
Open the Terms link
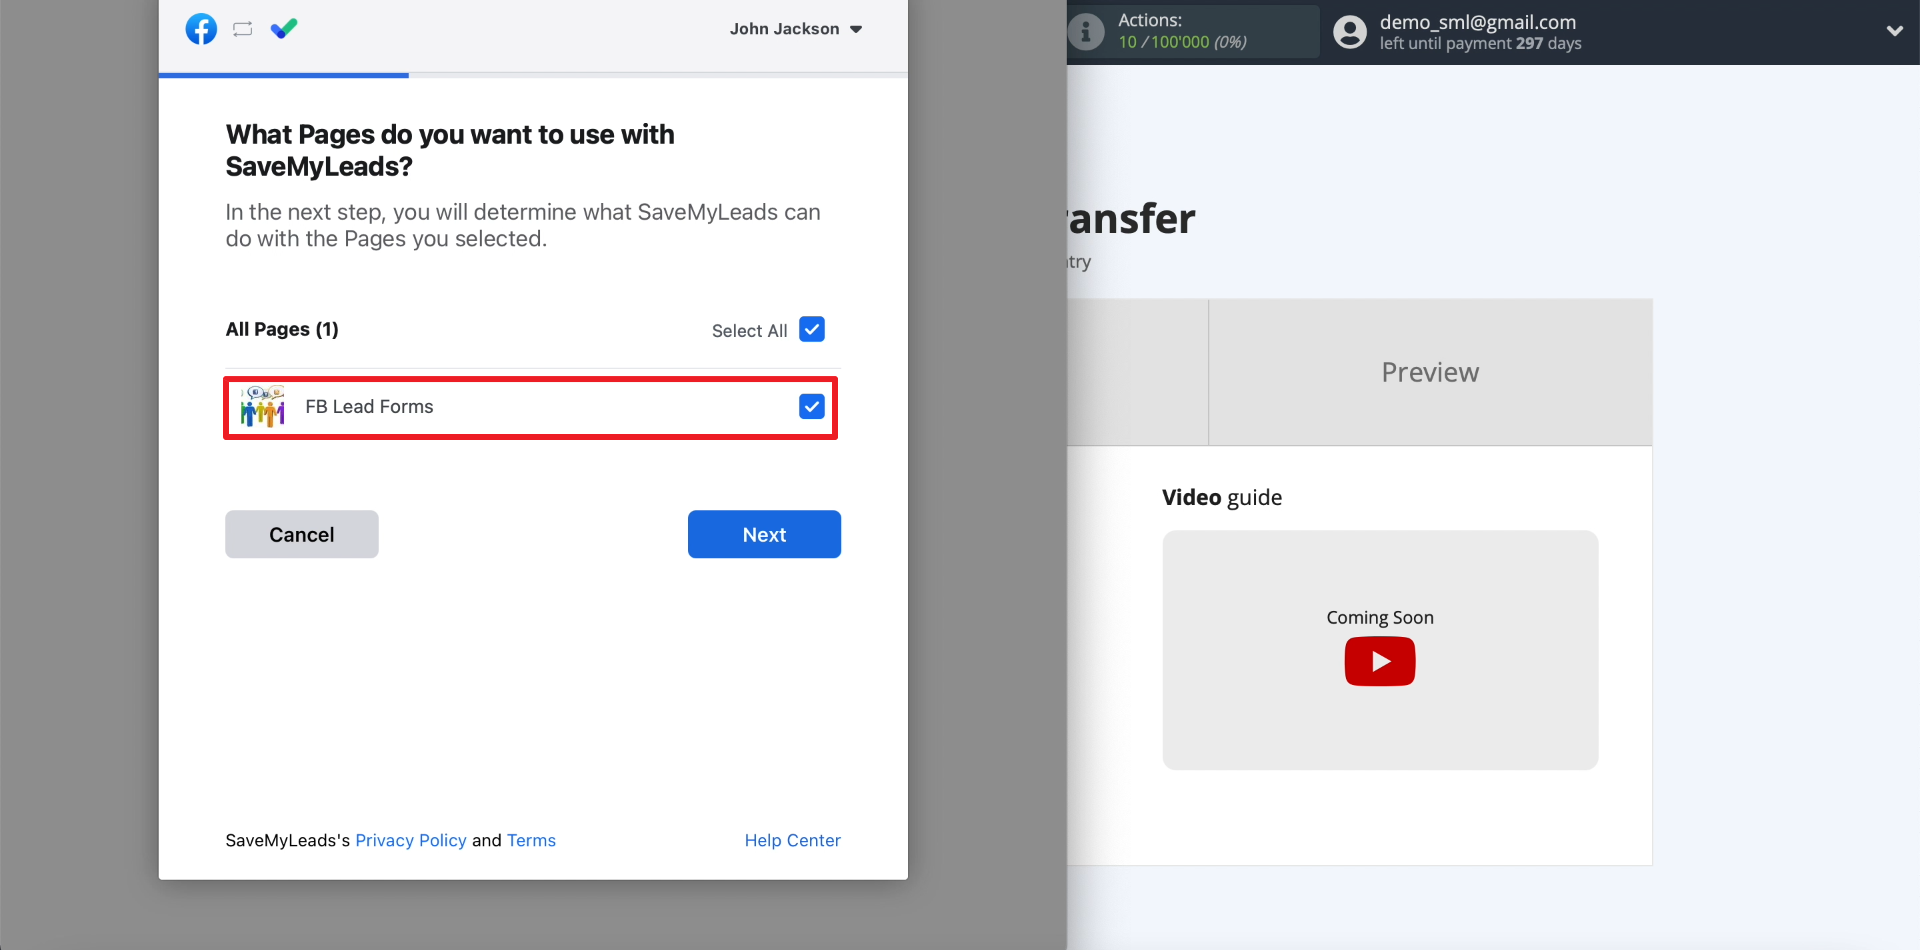pyautogui.click(x=531, y=840)
